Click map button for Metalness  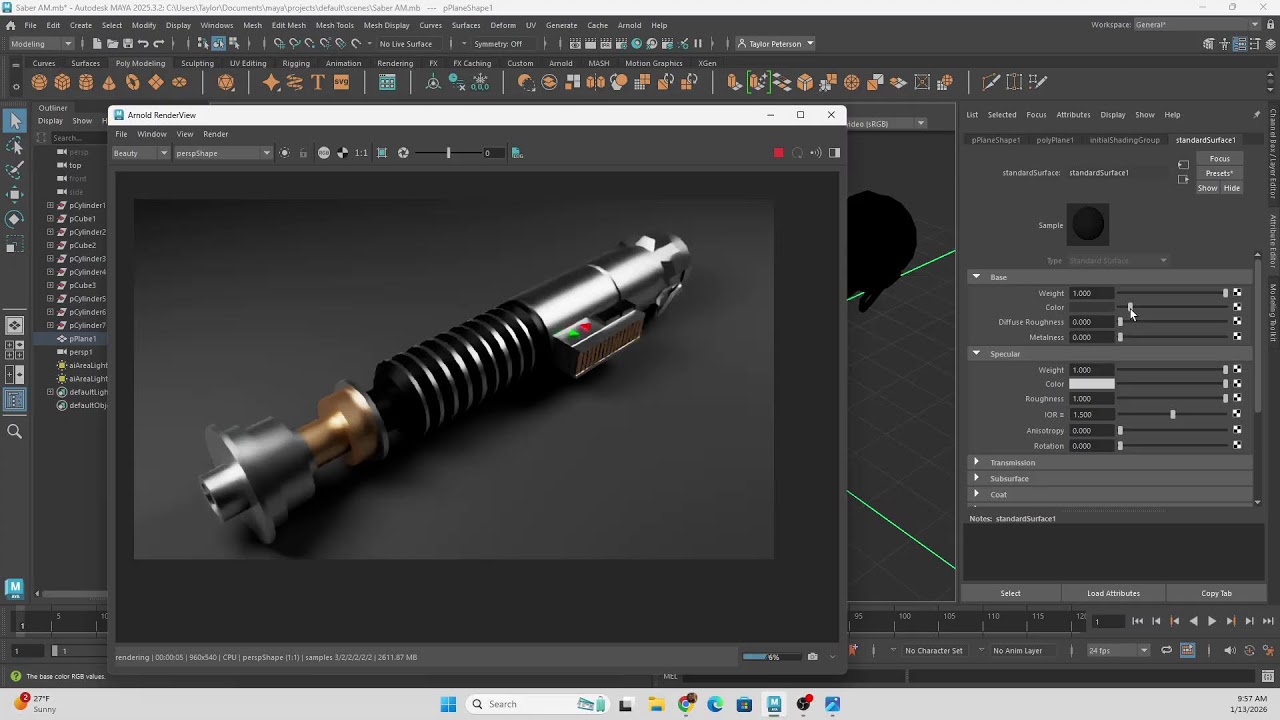point(1237,337)
